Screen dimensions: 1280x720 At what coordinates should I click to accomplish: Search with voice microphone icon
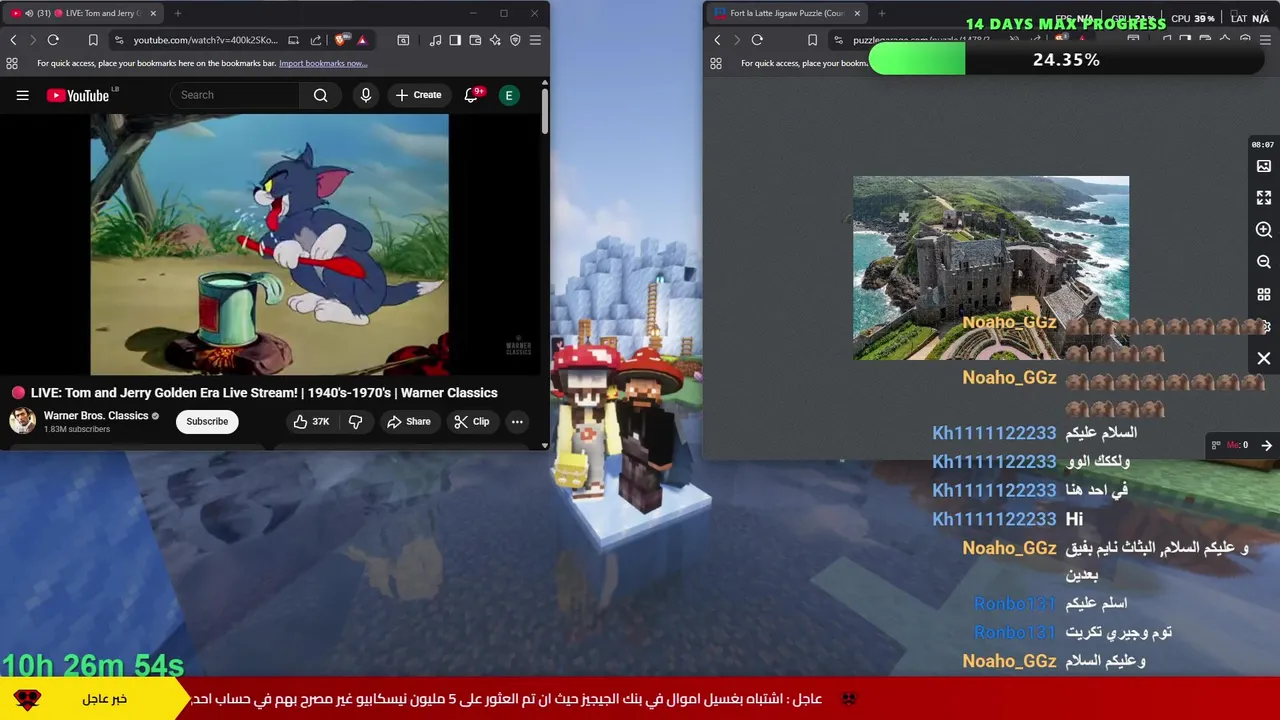click(365, 95)
